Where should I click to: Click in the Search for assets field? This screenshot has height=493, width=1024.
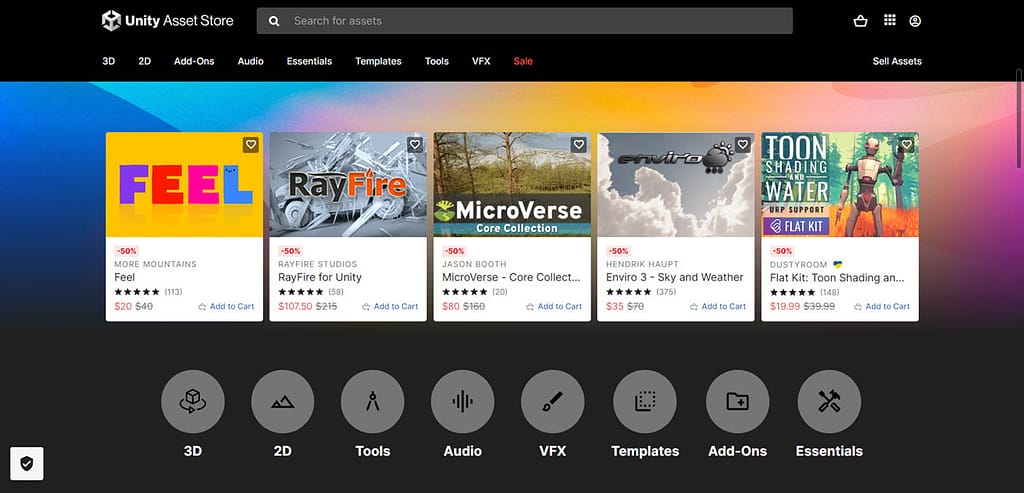click(524, 21)
